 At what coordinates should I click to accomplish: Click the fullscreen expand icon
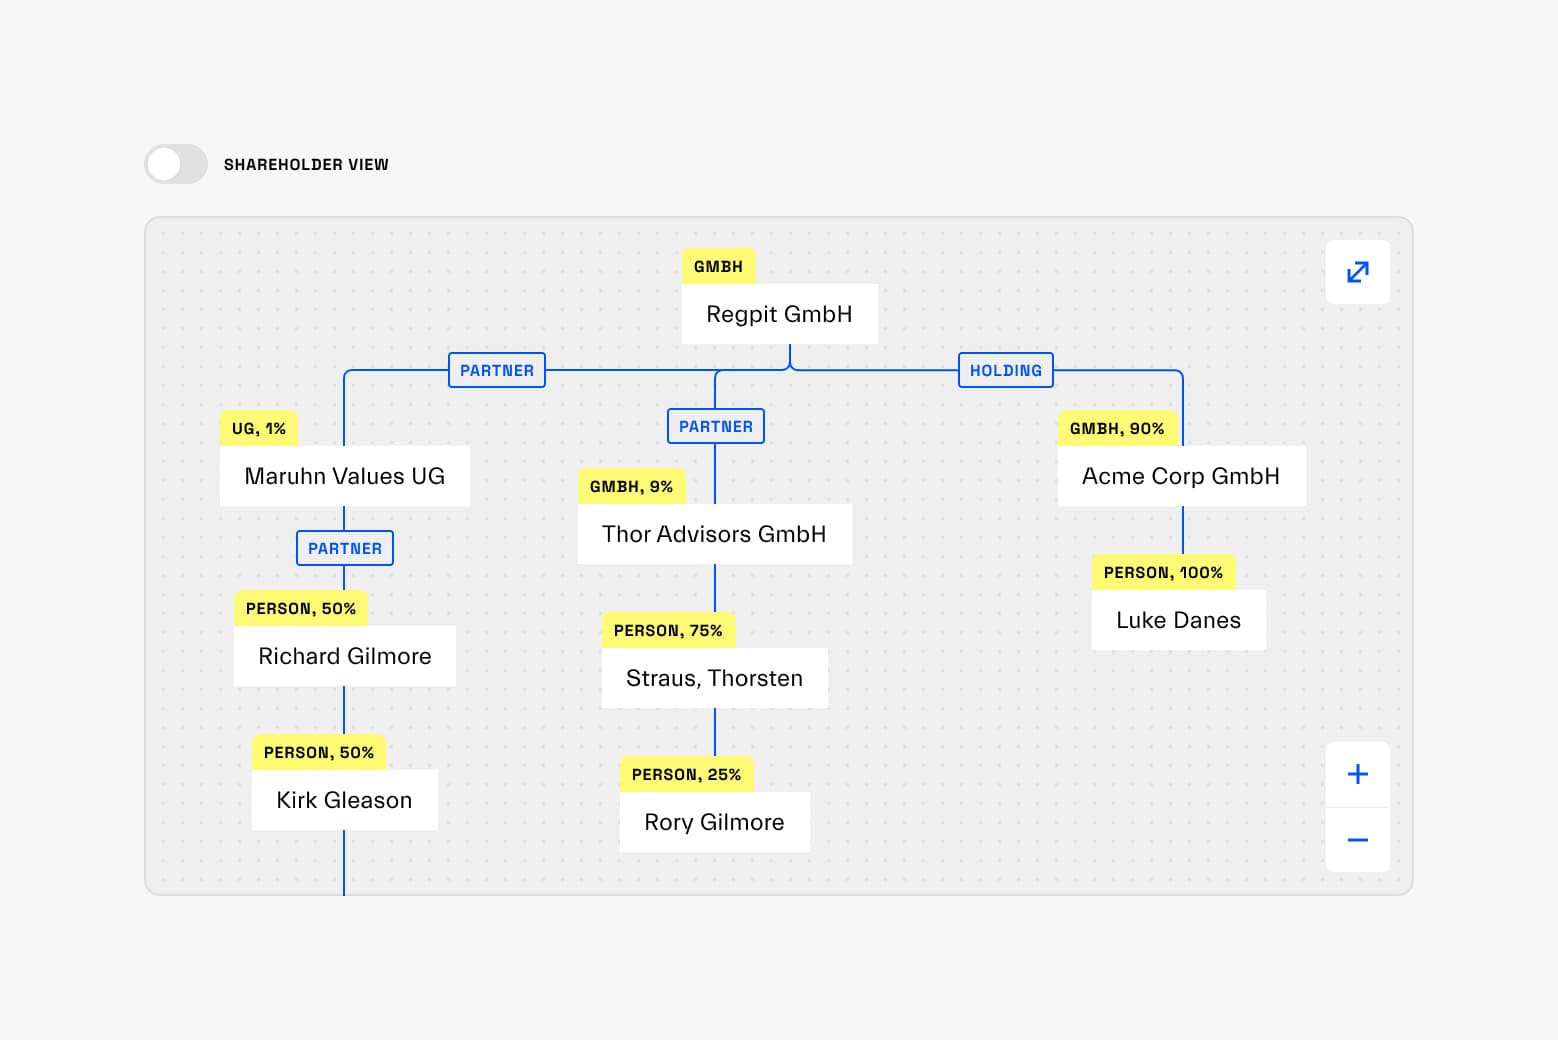pyautogui.click(x=1357, y=271)
